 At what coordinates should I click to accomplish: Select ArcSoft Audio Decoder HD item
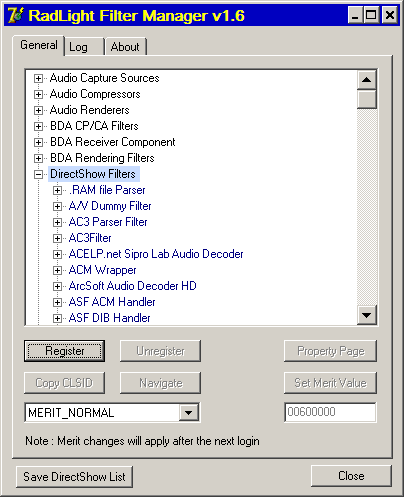tap(133, 286)
